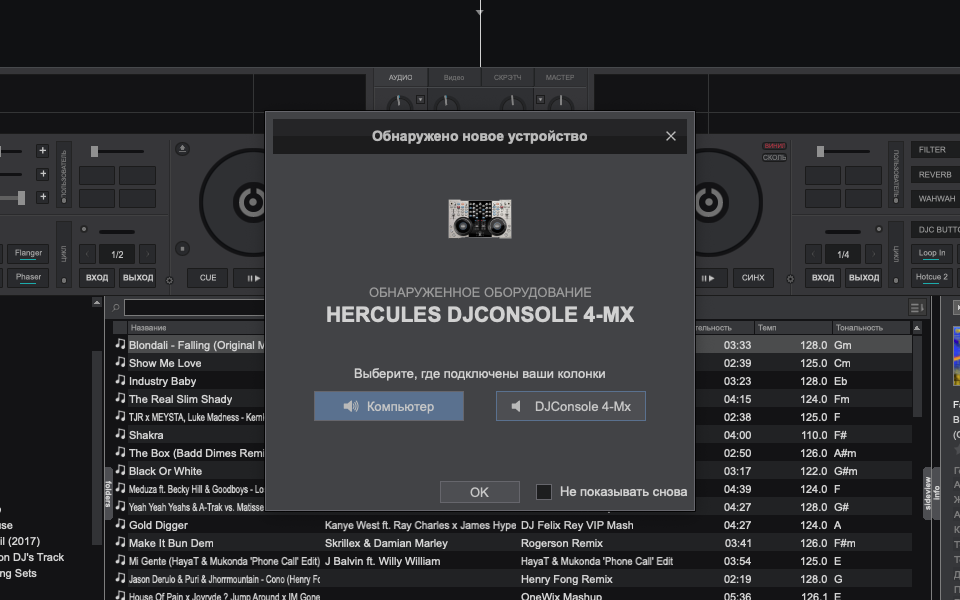Toggle the Flanger effect
960x600 pixels.
pyautogui.click(x=28, y=253)
